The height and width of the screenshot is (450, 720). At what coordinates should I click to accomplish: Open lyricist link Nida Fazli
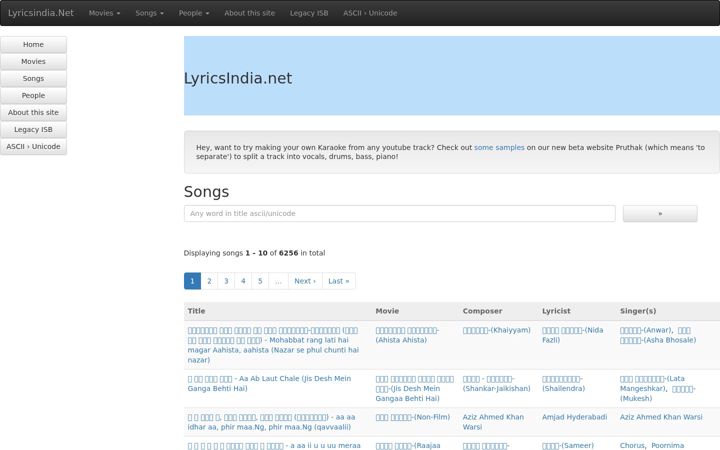click(x=573, y=335)
